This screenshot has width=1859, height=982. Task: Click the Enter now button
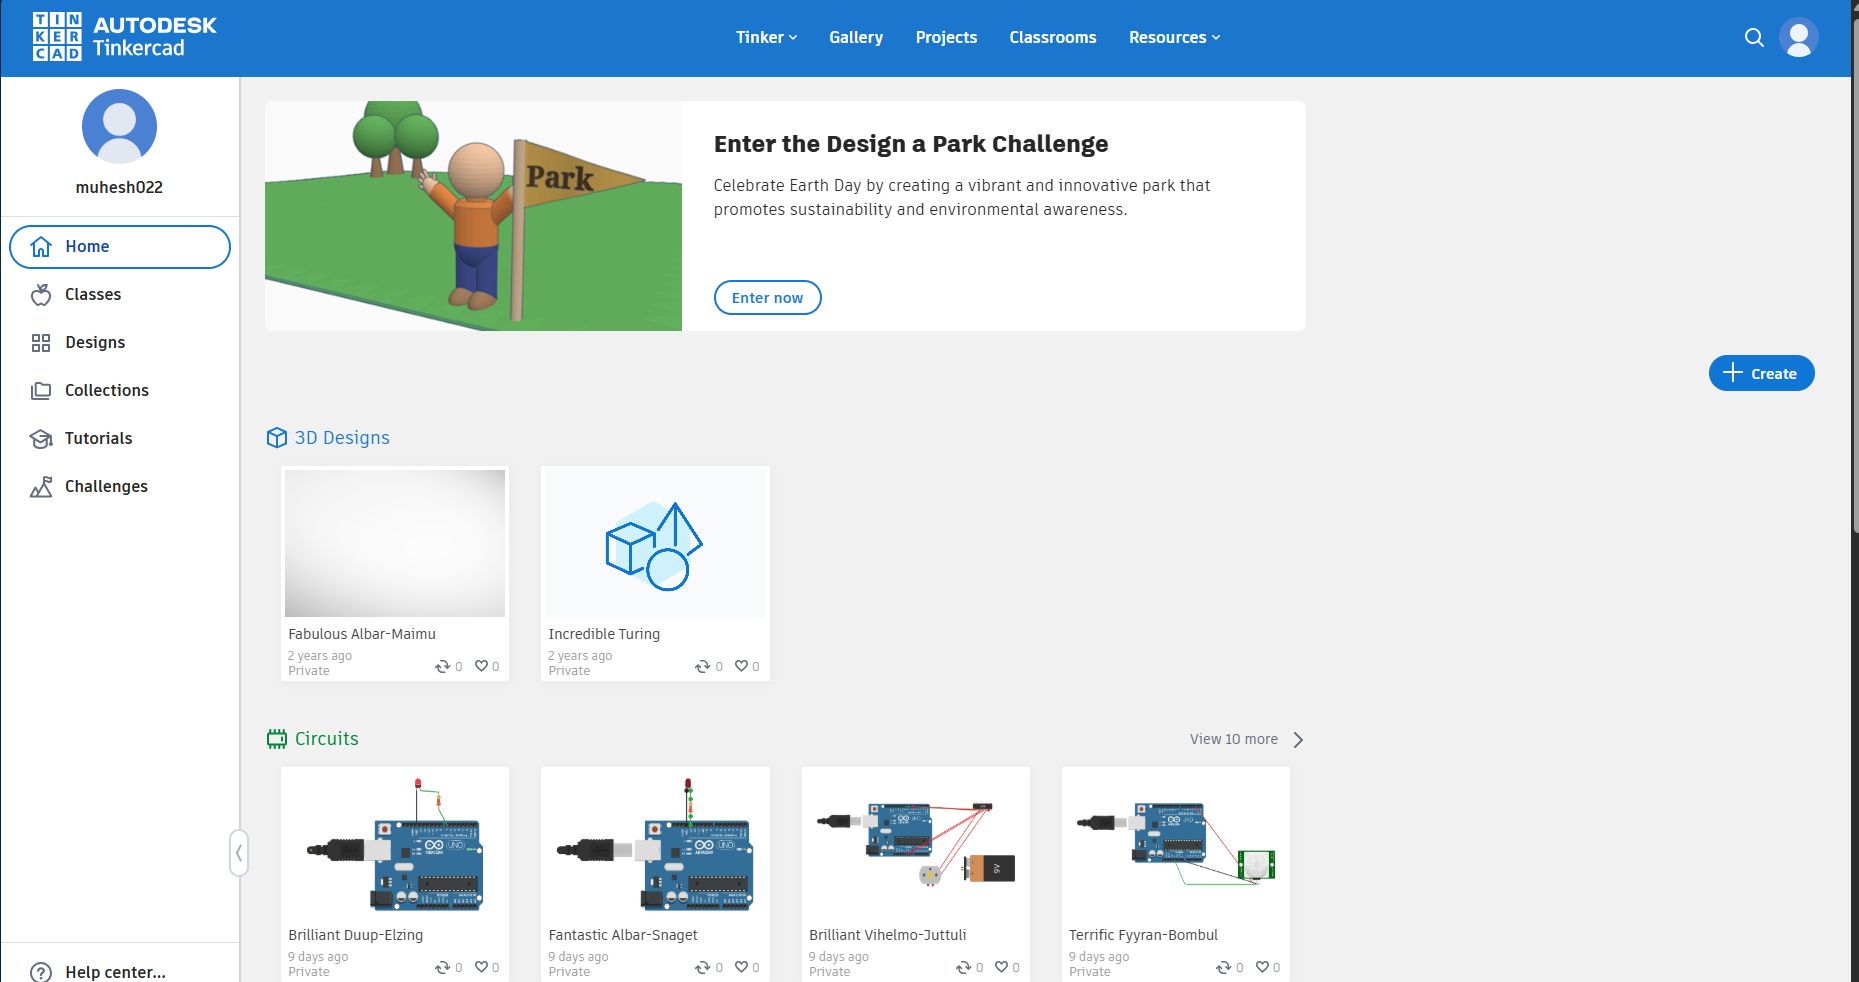point(767,298)
